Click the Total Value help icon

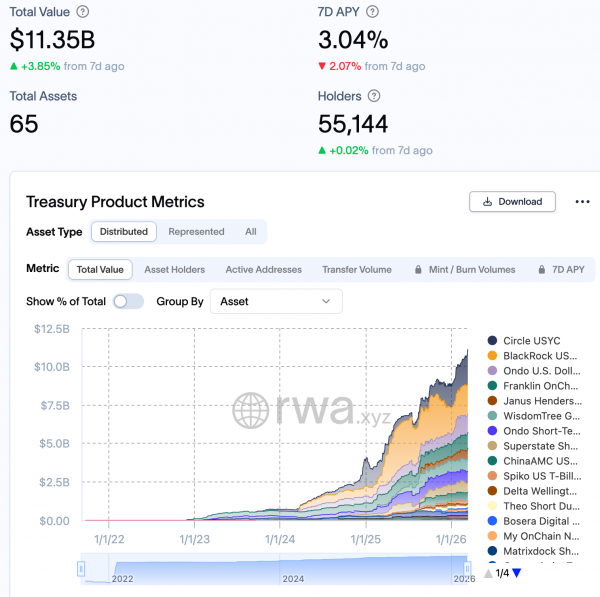pyautogui.click(x=82, y=11)
